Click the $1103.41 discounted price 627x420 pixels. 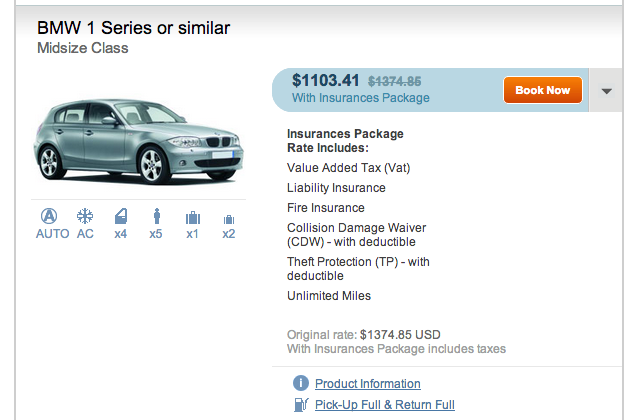pyautogui.click(x=325, y=80)
